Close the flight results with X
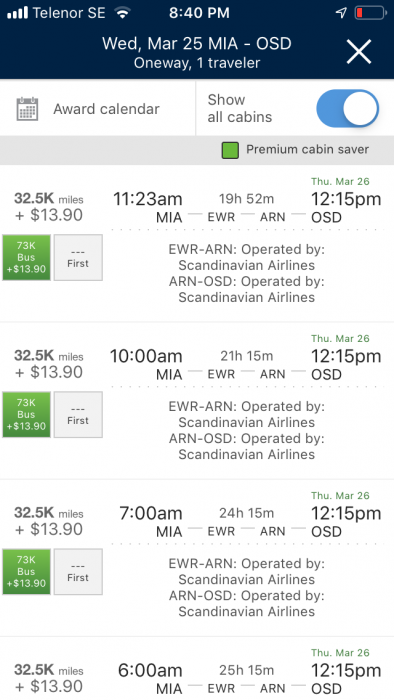Image resolution: width=394 pixels, height=700 pixels. click(x=359, y=52)
